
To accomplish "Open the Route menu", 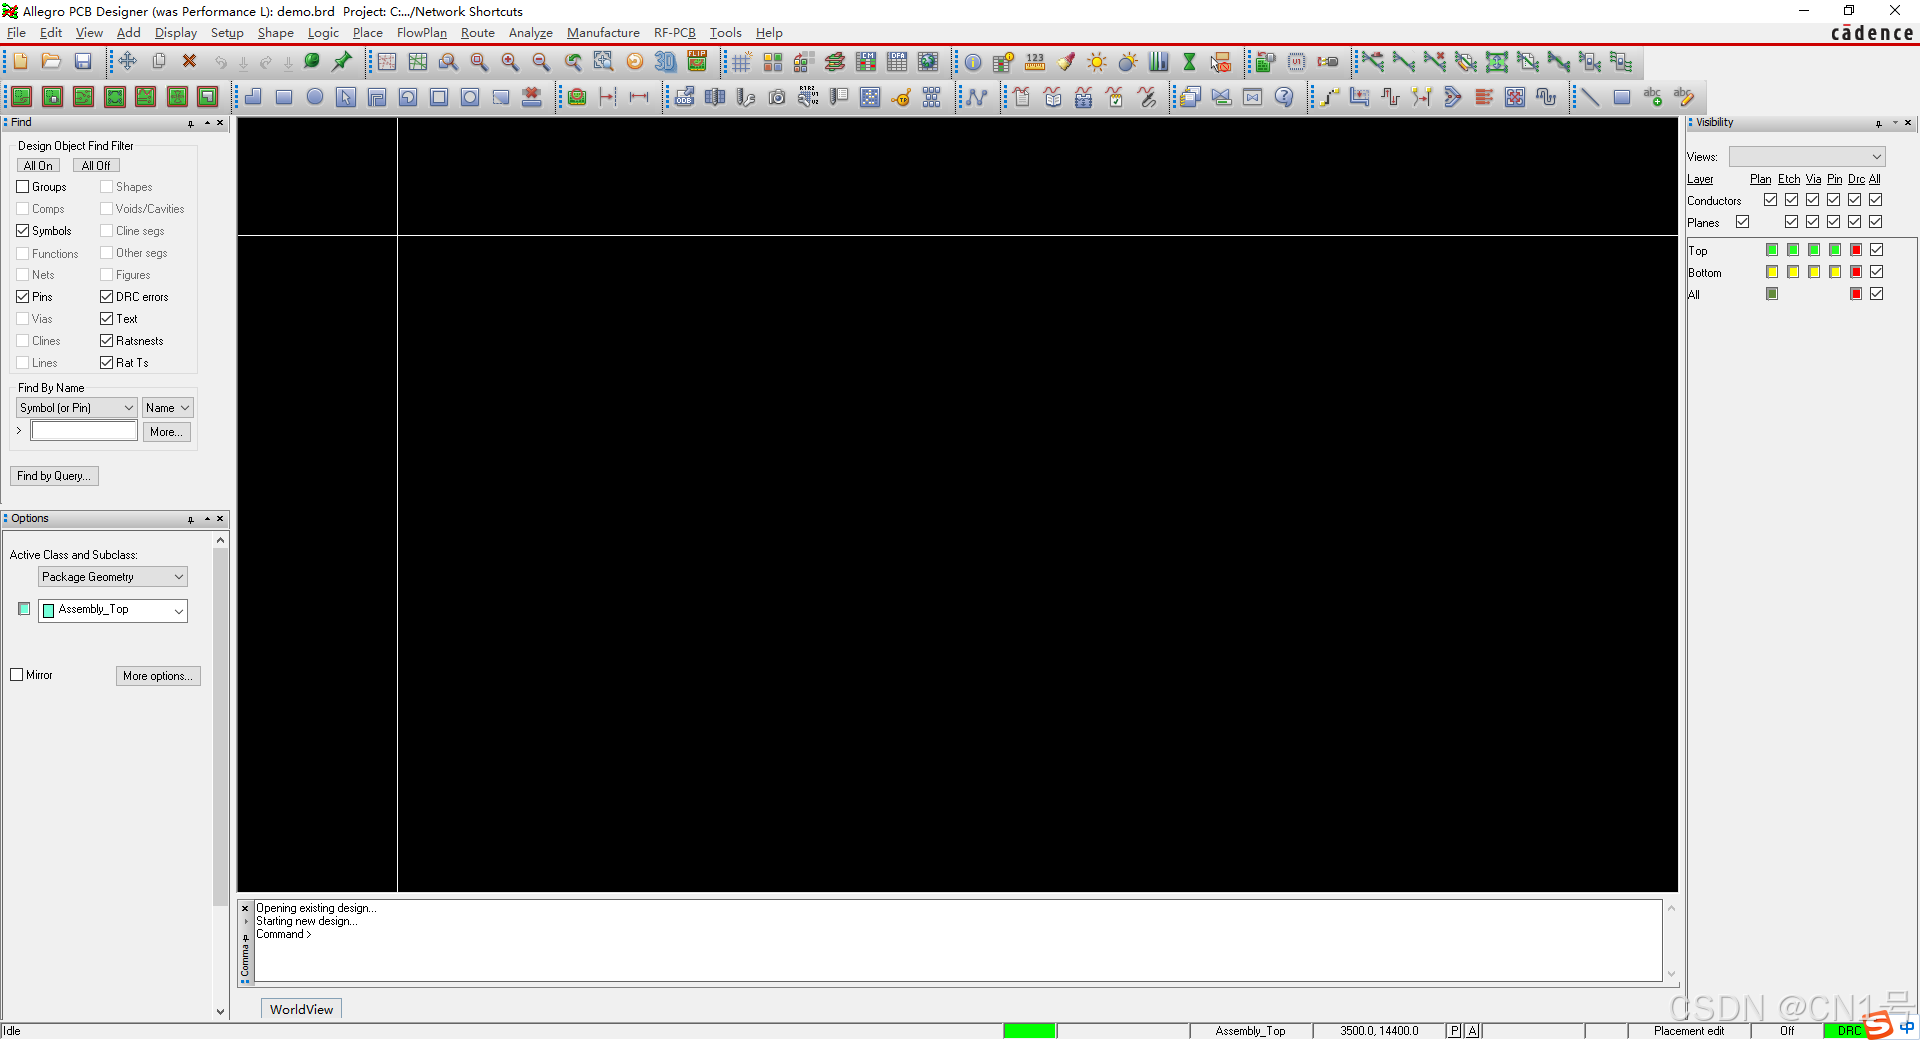I will (x=478, y=33).
